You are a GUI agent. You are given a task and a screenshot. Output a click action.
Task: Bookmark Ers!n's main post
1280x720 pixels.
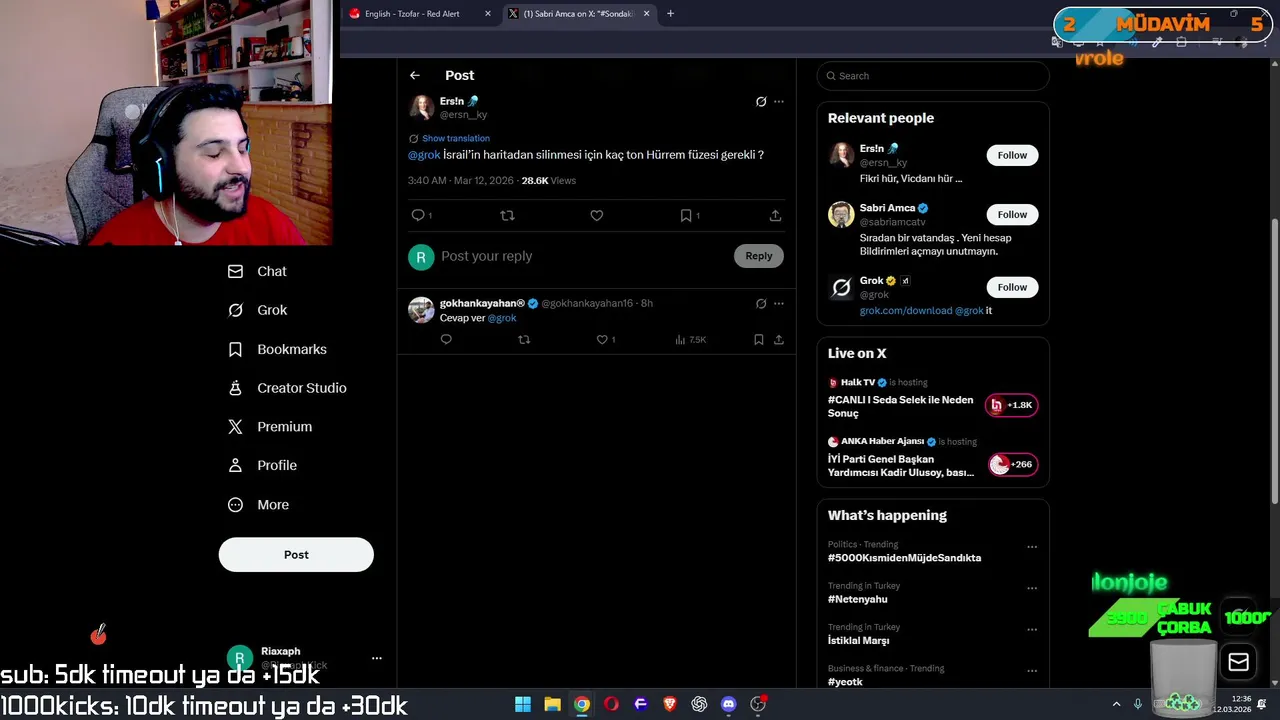coord(686,215)
